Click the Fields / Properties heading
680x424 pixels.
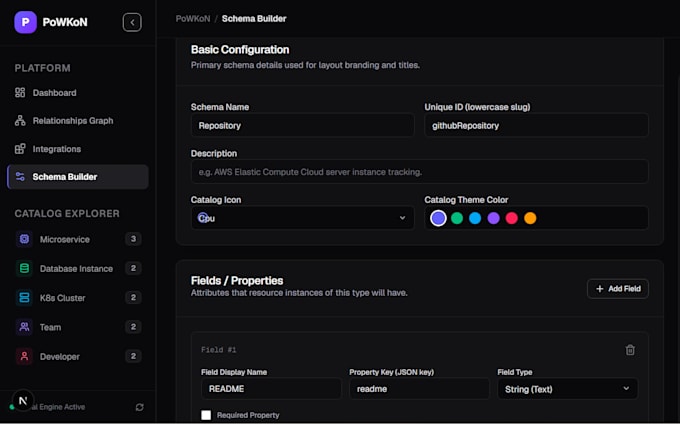(237, 280)
